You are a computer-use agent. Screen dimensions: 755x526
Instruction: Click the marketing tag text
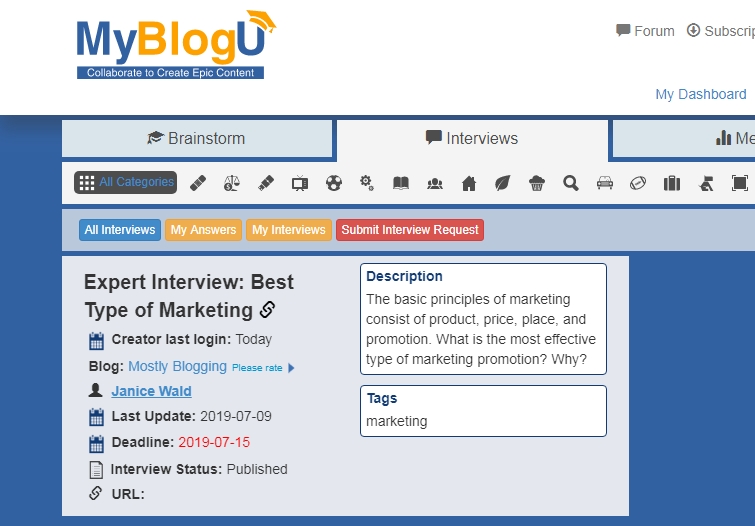click(396, 421)
